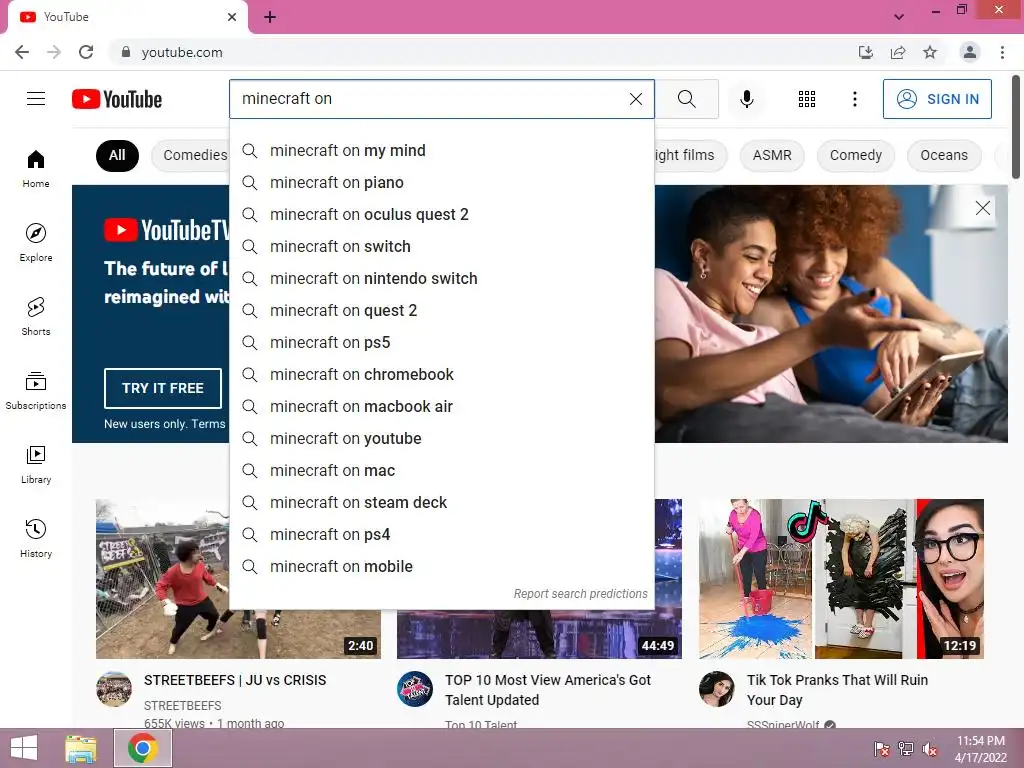Reload the page
This screenshot has height=768, width=1024.
click(x=86, y=52)
